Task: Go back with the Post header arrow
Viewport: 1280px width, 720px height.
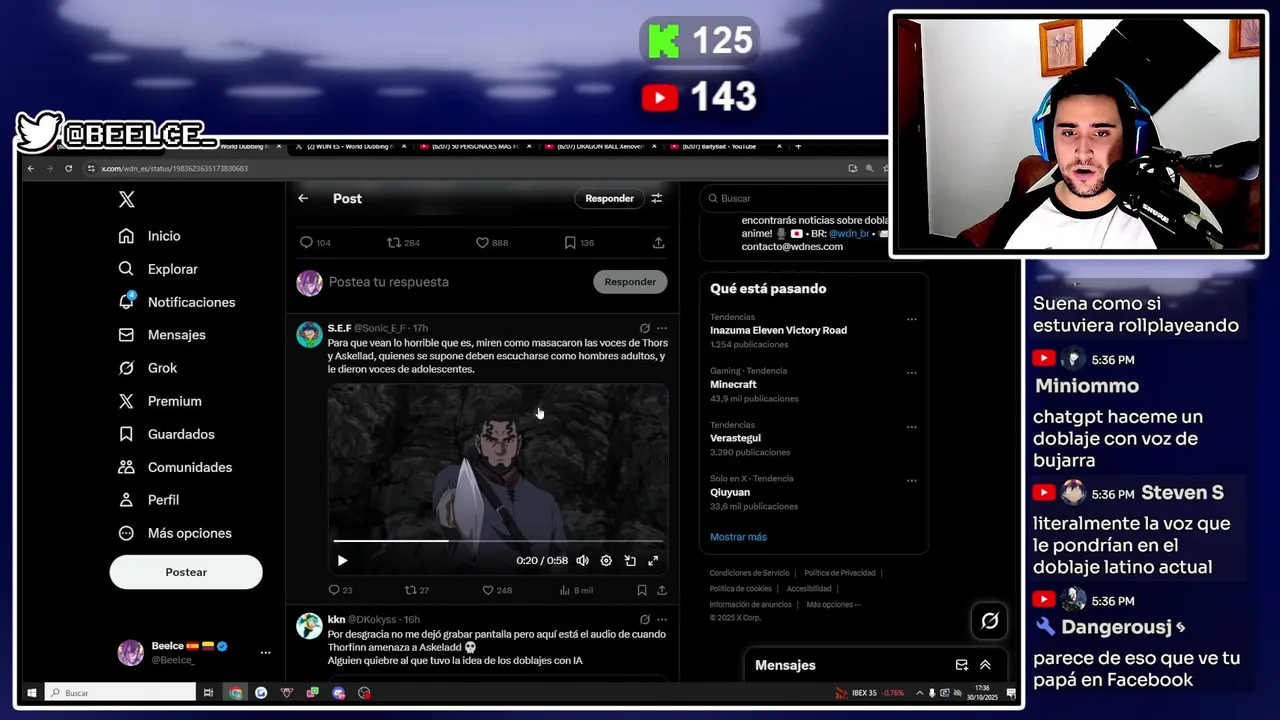Action: tap(303, 198)
